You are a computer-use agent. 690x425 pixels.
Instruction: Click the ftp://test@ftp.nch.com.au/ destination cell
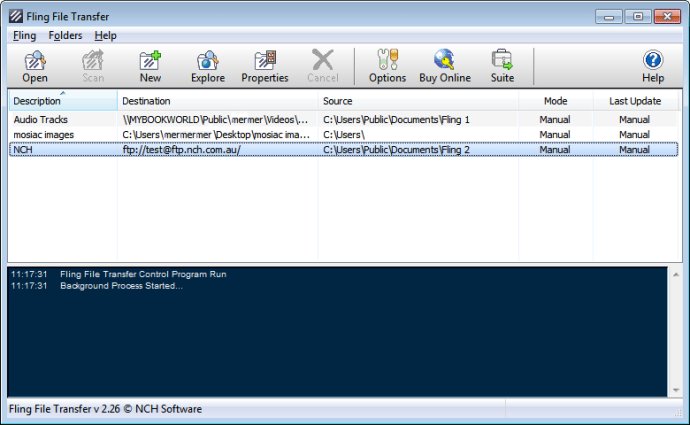(181, 150)
